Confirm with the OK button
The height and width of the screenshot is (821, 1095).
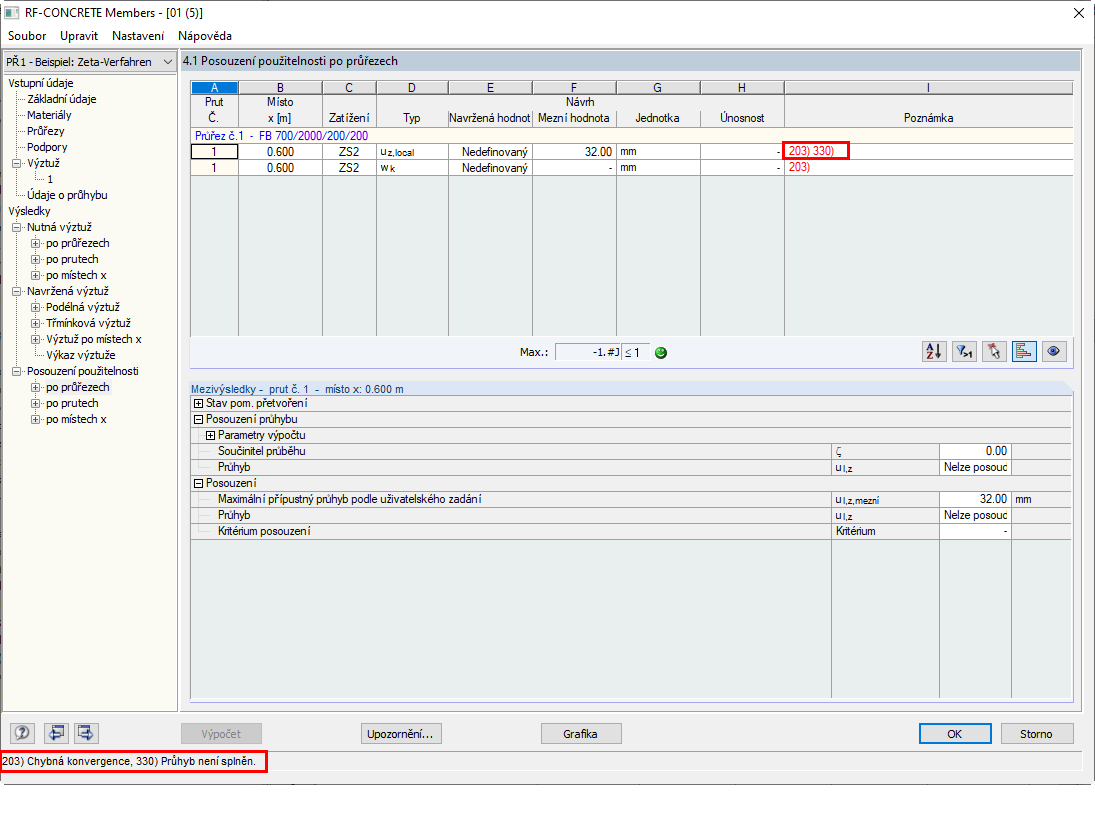coord(955,734)
